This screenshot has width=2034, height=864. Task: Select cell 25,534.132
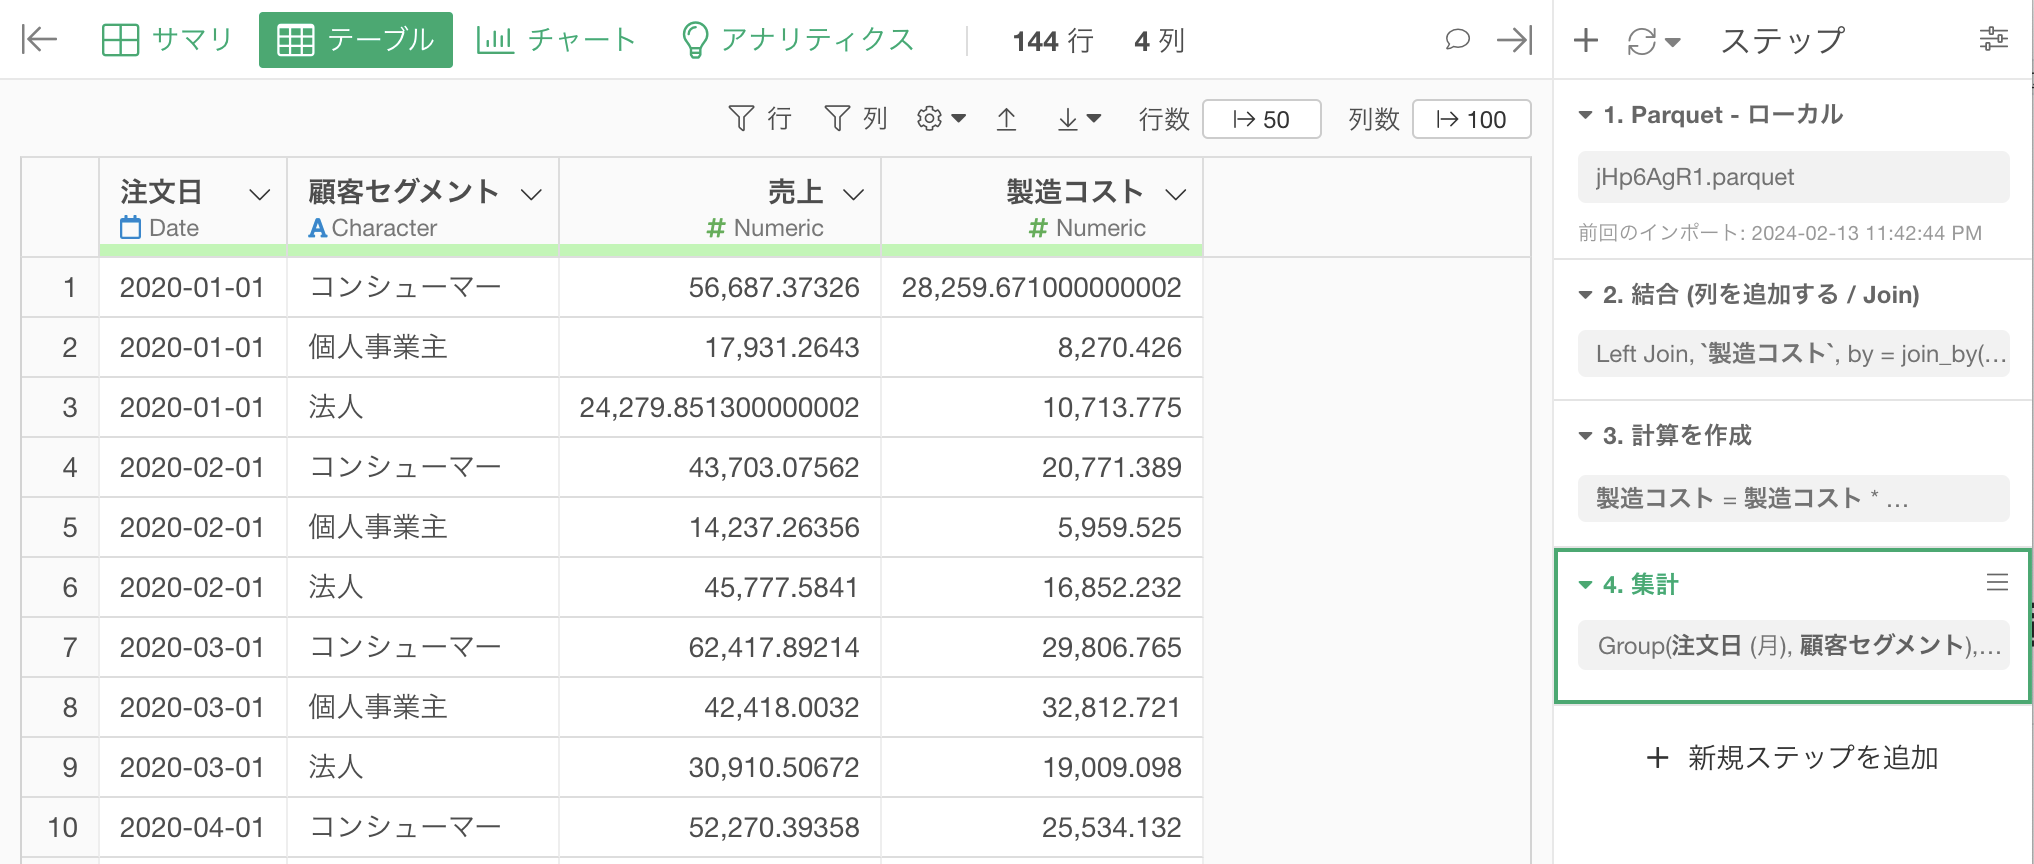coord(1042,828)
